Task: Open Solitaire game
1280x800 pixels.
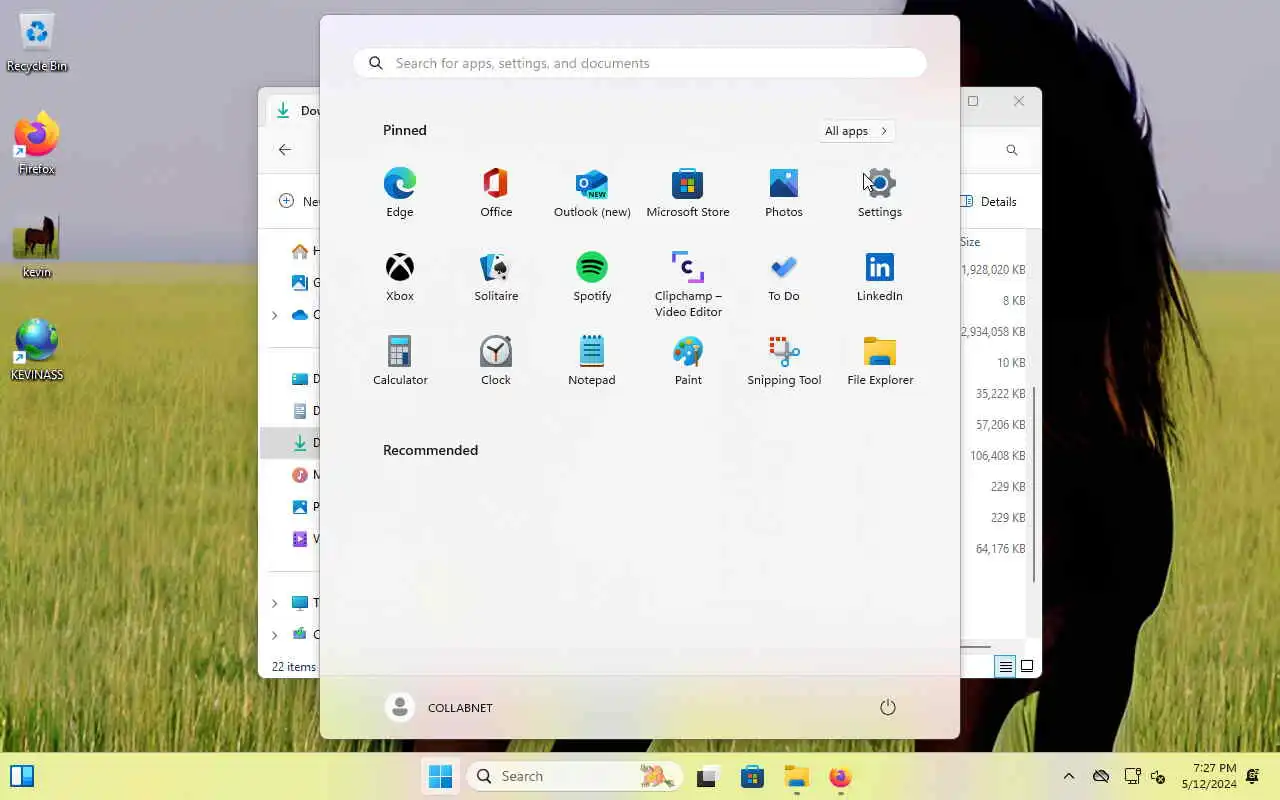Action: click(496, 276)
